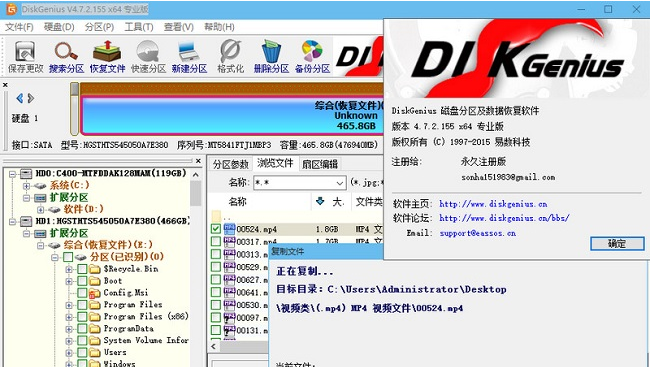Screen dimensions: 651x367
Task: Select the 综合(恢复文件) partition bar in disk map
Action: pyautogui.click(x=232, y=115)
